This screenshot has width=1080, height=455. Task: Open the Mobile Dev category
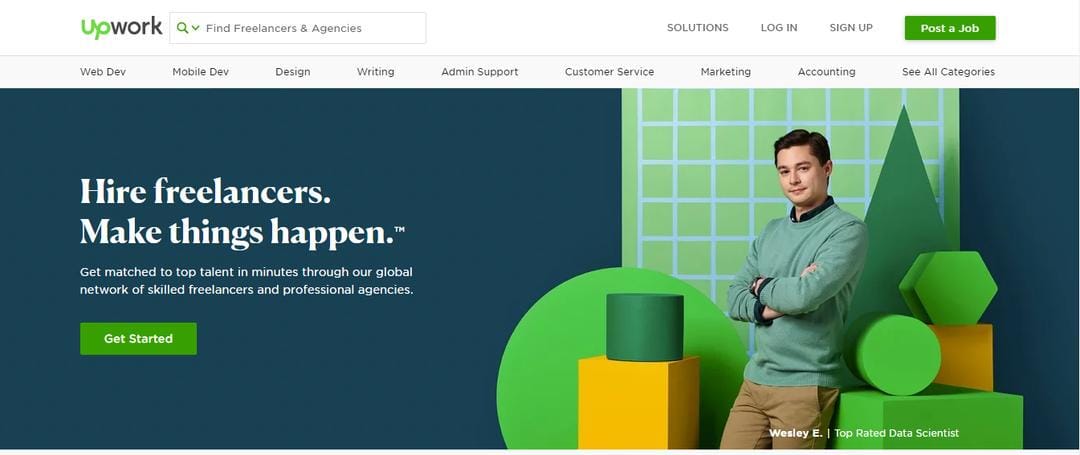click(x=200, y=72)
